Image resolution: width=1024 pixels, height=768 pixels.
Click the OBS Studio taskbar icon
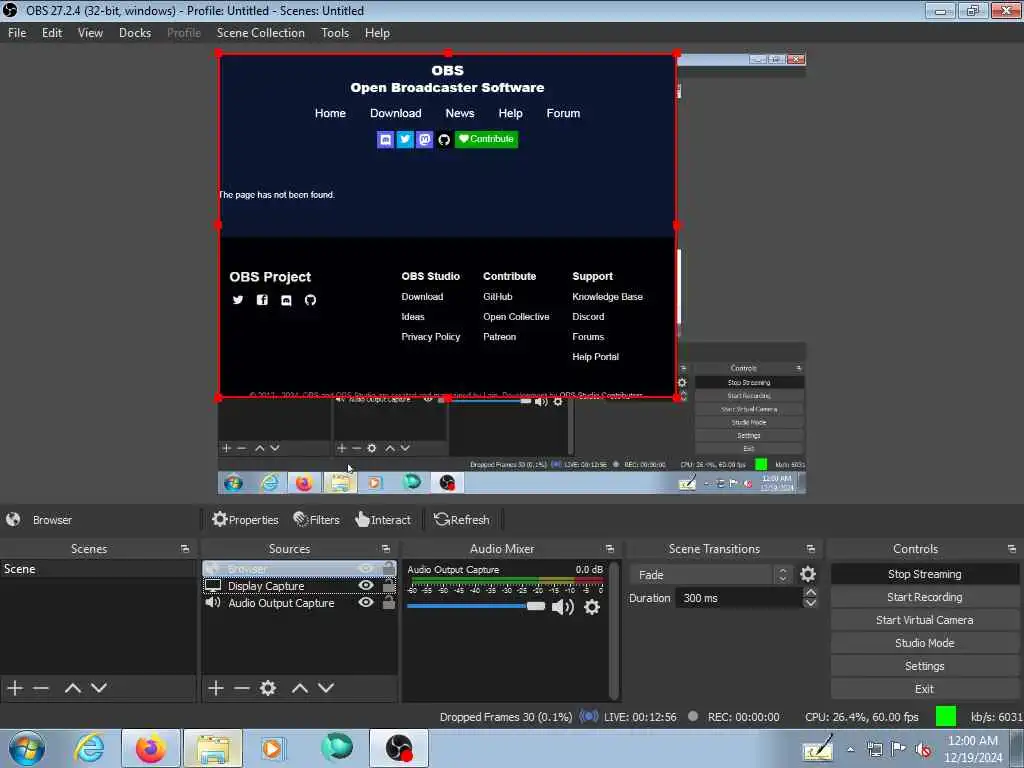coord(399,748)
